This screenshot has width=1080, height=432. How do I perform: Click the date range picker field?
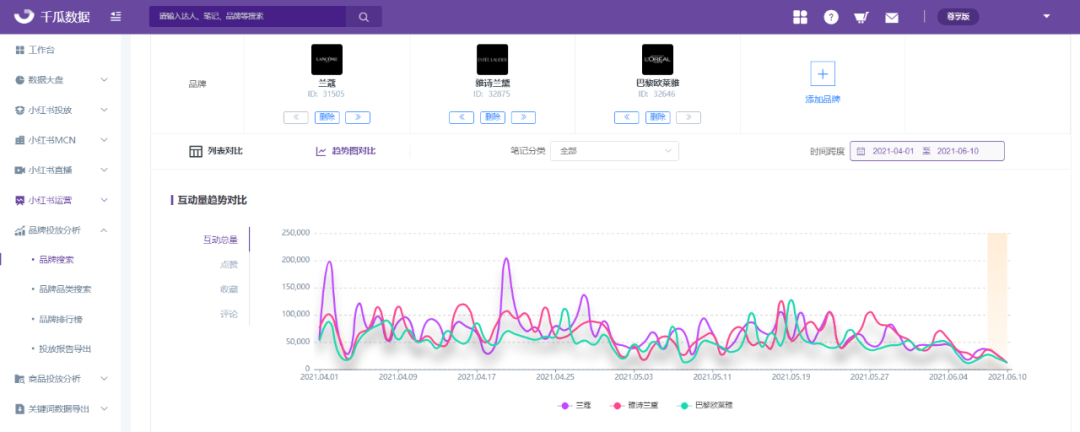click(927, 151)
